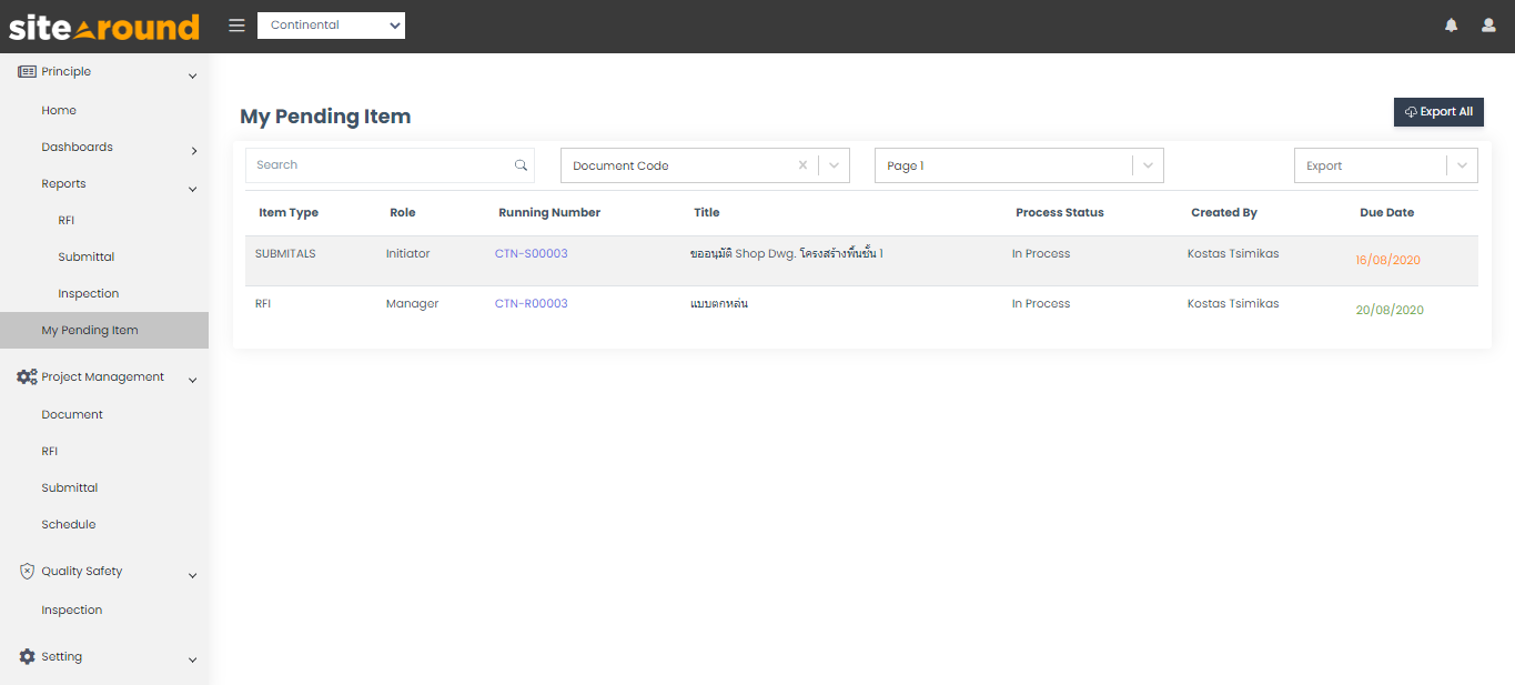Click the Process Status column header
The height and width of the screenshot is (685, 1515).
(1060, 212)
